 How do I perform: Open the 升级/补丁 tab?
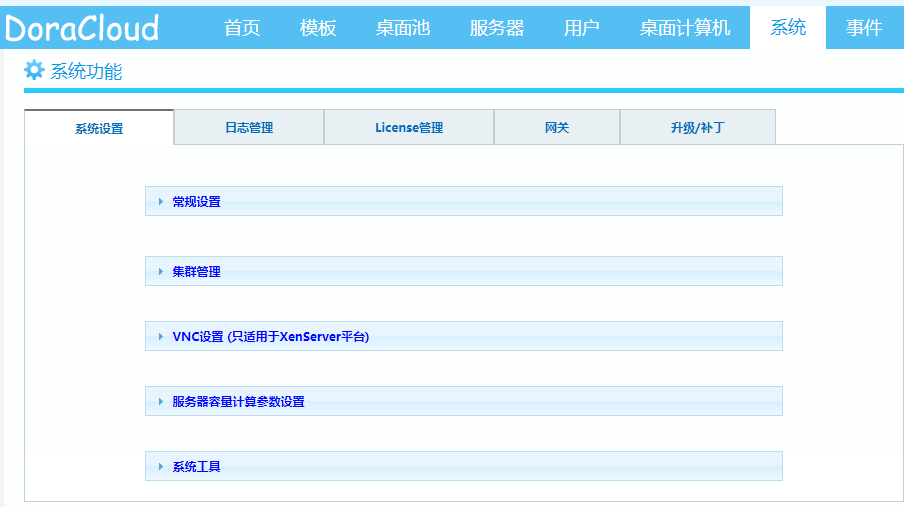coord(698,127)
